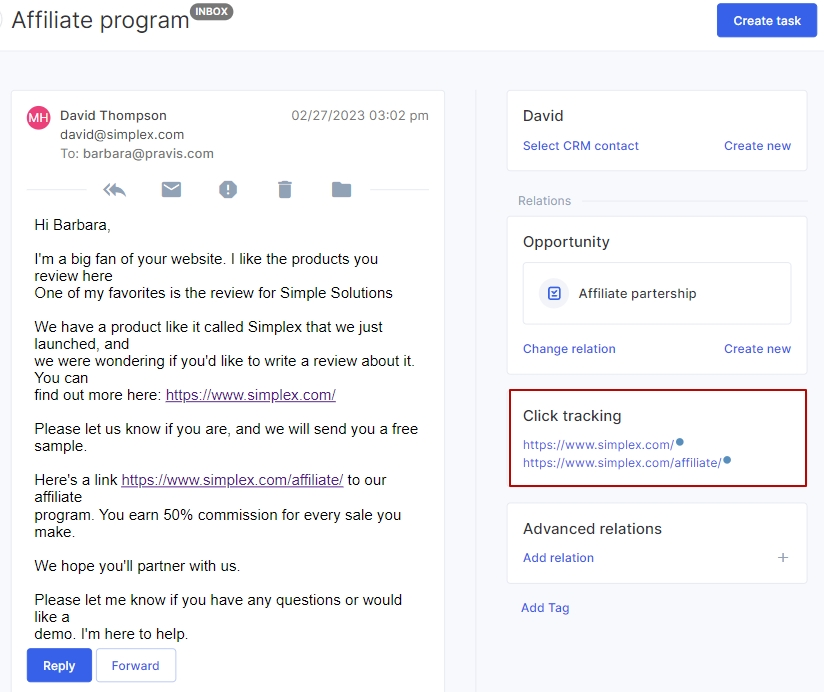This screenshot has width=824, height=692.
Task: Click the Add Tag link
Action: [x=545, y=607]
